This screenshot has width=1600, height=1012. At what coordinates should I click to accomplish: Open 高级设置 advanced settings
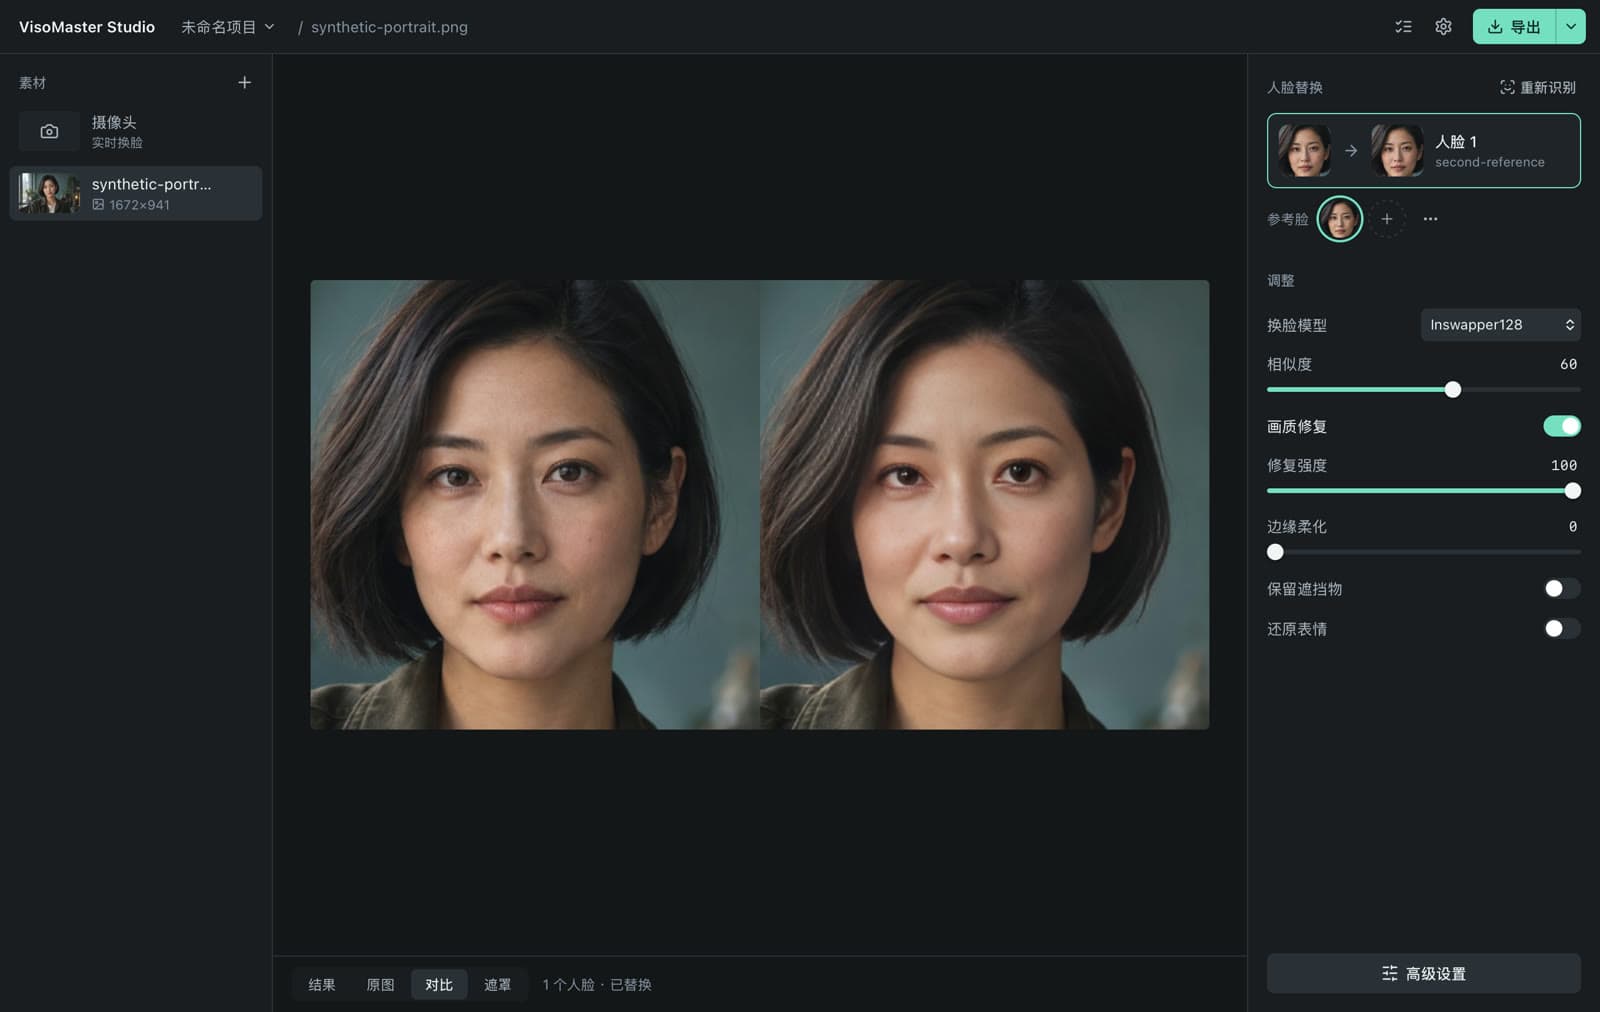click(1423, 974)
